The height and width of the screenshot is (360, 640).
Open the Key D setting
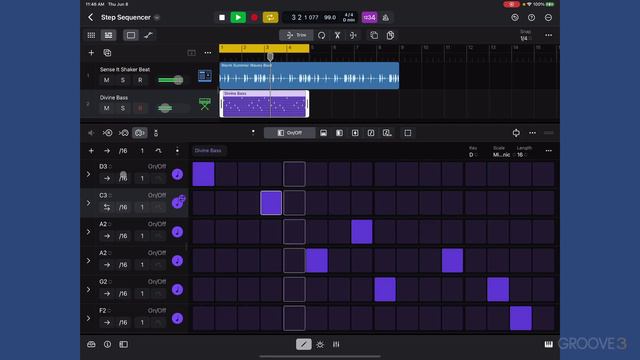point(473,155)
